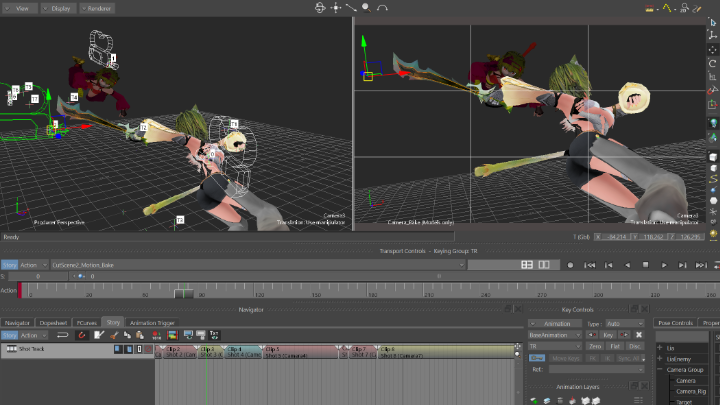Toggle second blue square on Shot Track

tap(129, 349)
